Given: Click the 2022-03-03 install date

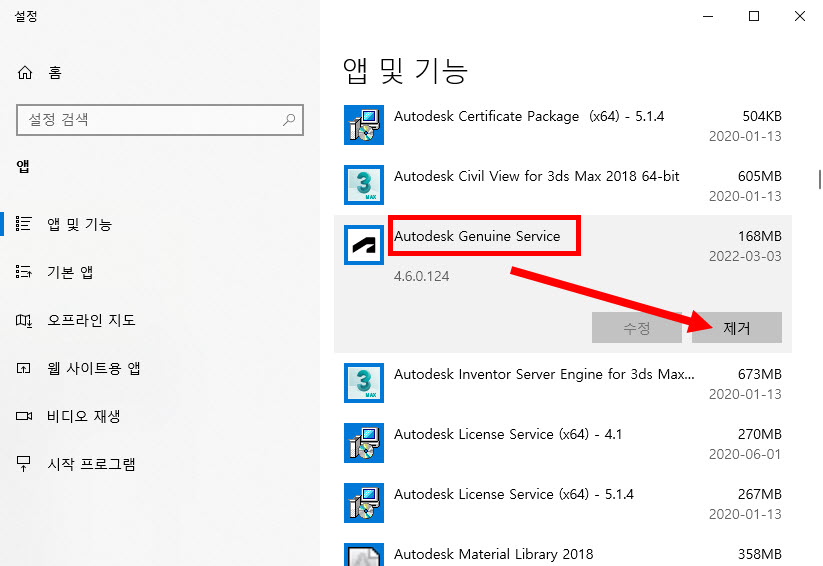Looking at the screenshot, I should (x=745, y=256).
